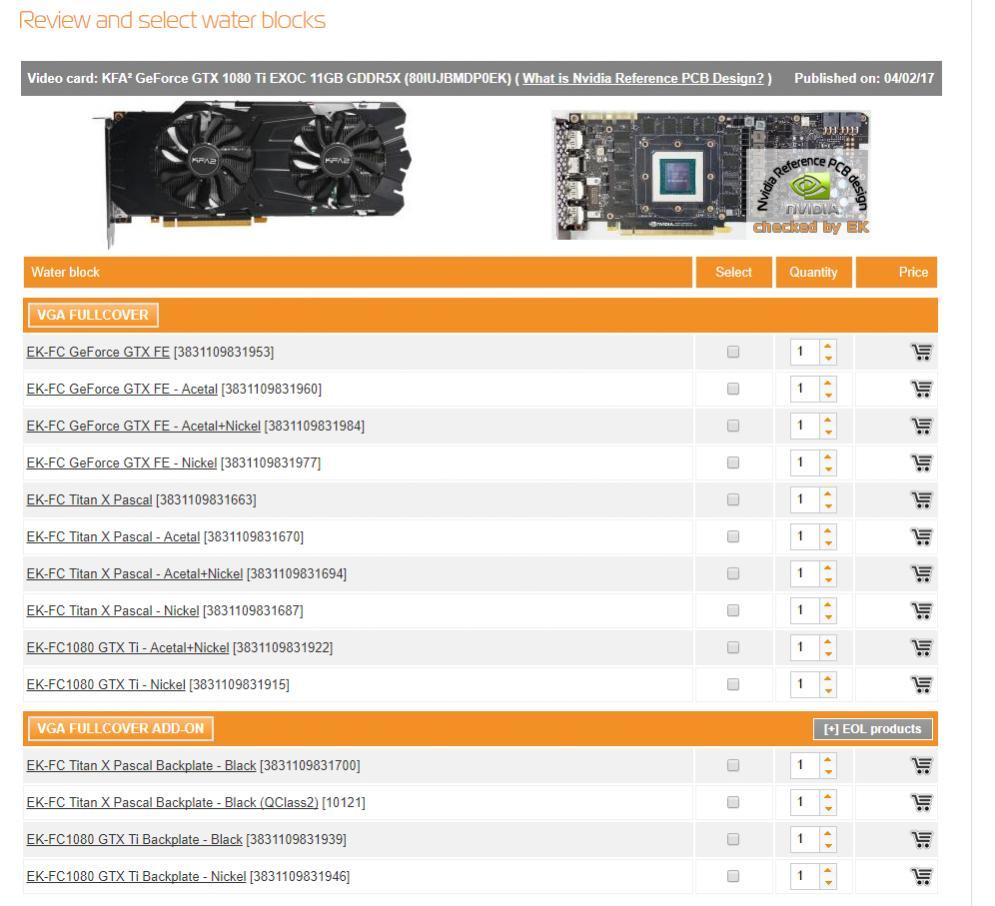Viewport: 995px width, 906px height.
Task: Tick checkbox for GTX FE - Acetal [3831109831960]
Action: 733,388
